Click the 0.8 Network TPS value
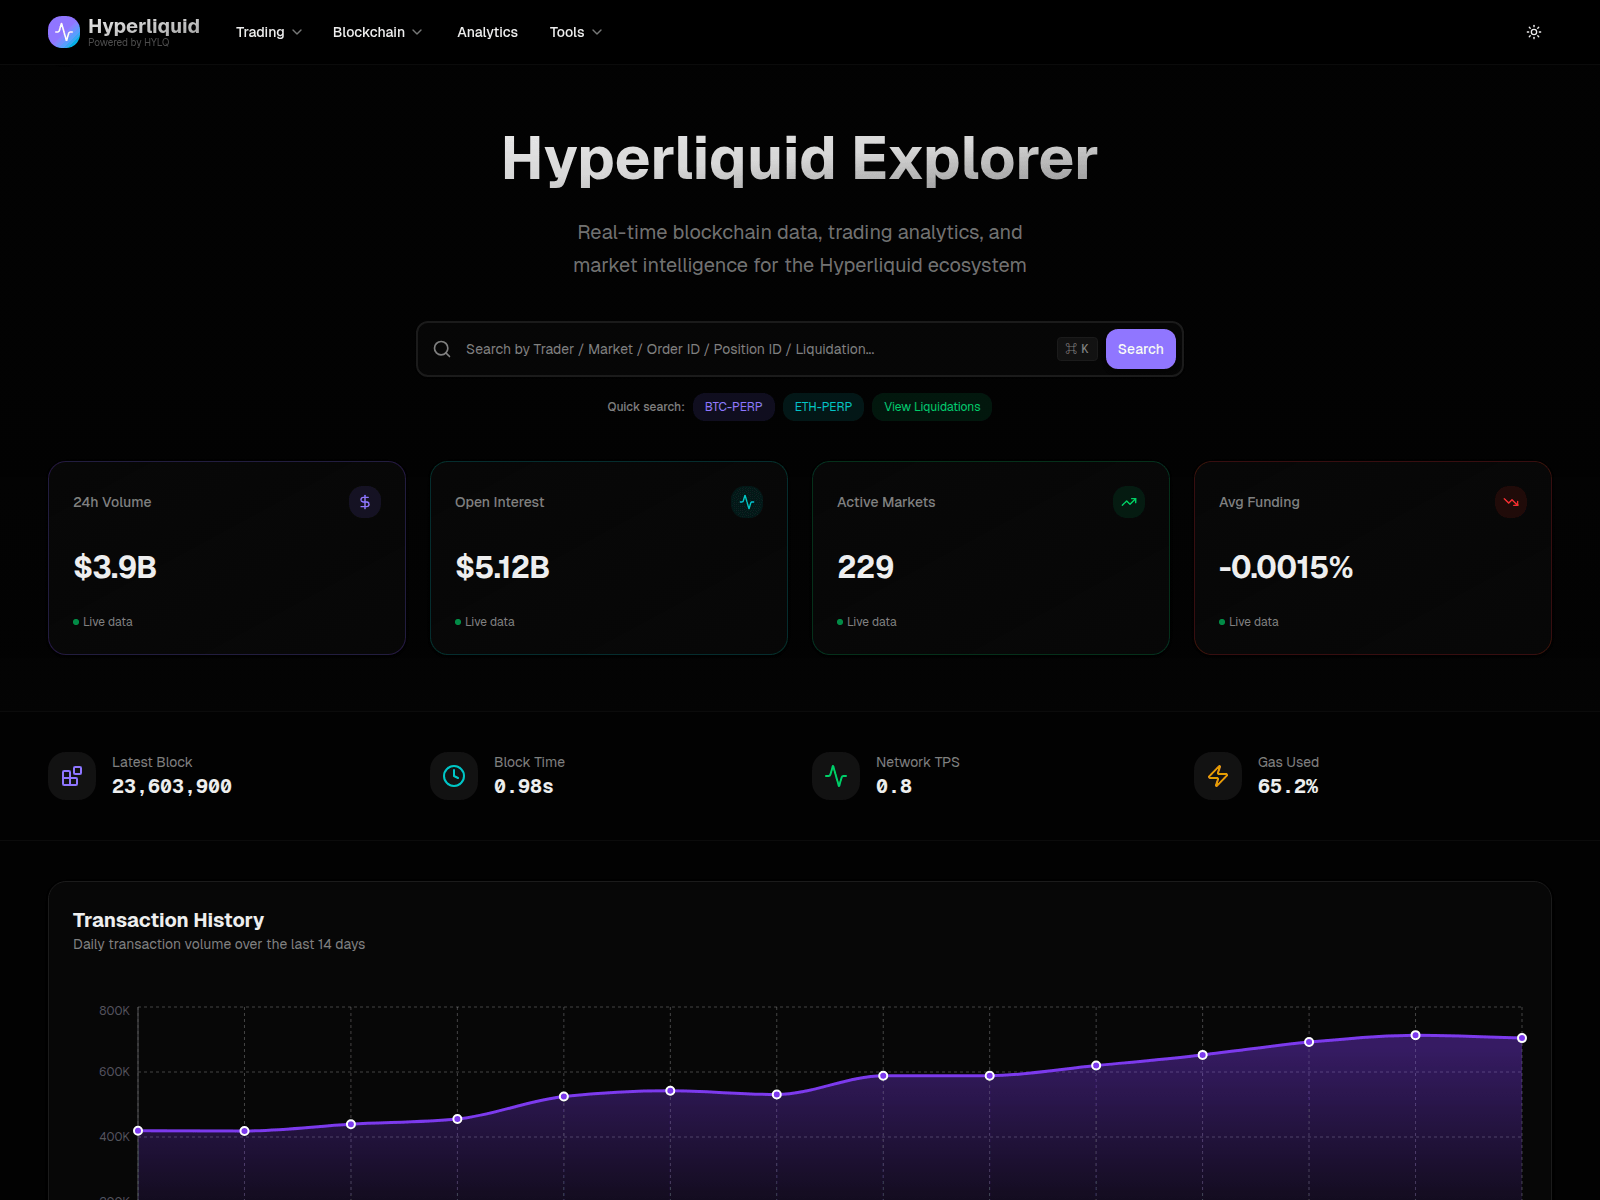 tap(894, 786)
